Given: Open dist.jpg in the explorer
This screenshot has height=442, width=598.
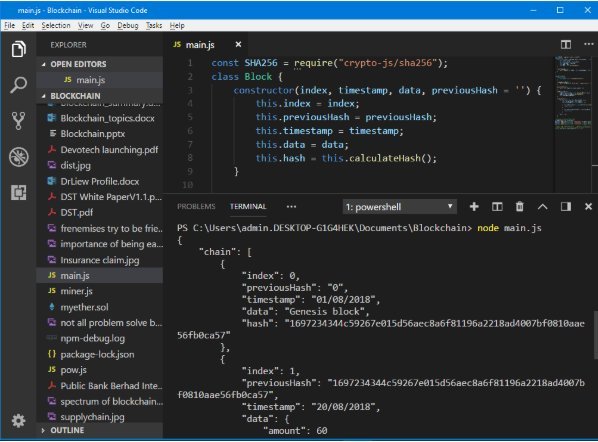Looking at the screenshot, I should click(x=100, y=166).
